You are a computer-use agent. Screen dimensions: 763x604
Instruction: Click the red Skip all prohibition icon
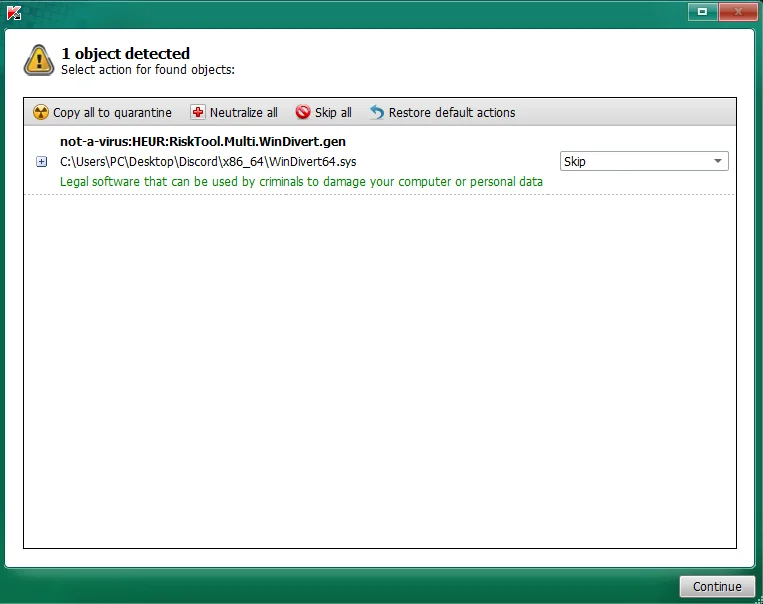tap(303, 112)
